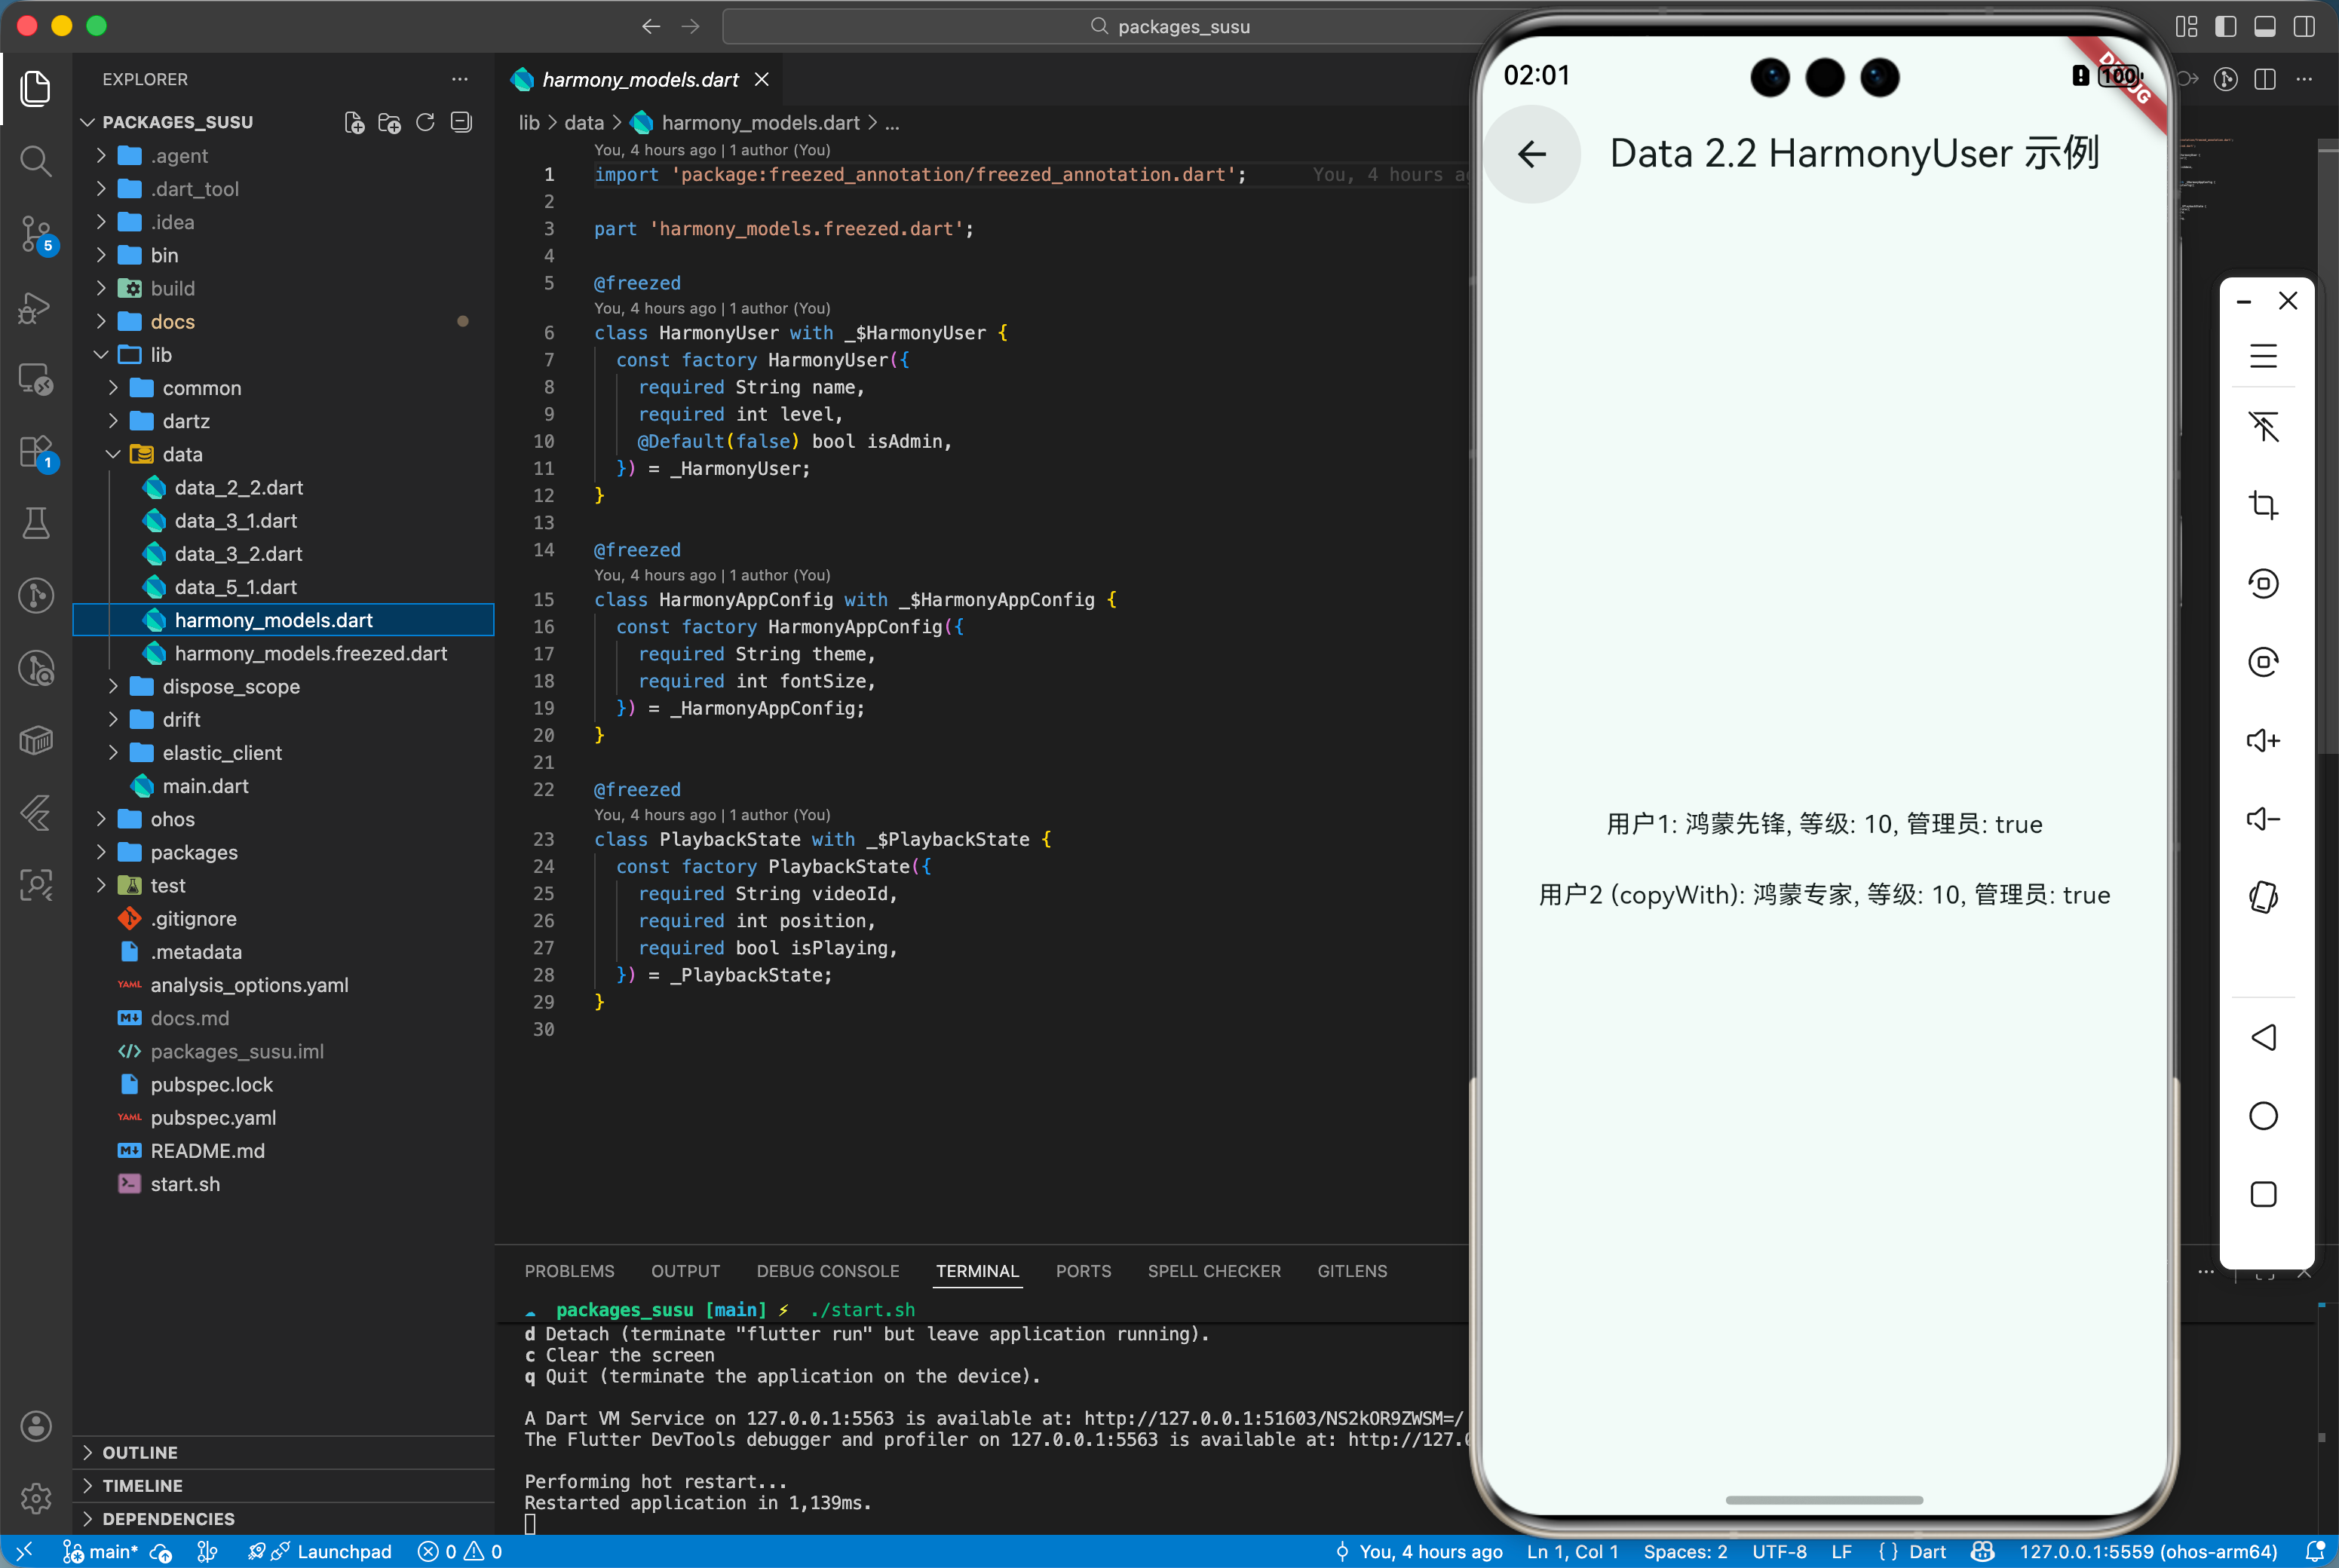The height and width of the screenshot is (1568, 2339).
Task: Switch to the PROBLEMS tab
Action: point(569,1271)
